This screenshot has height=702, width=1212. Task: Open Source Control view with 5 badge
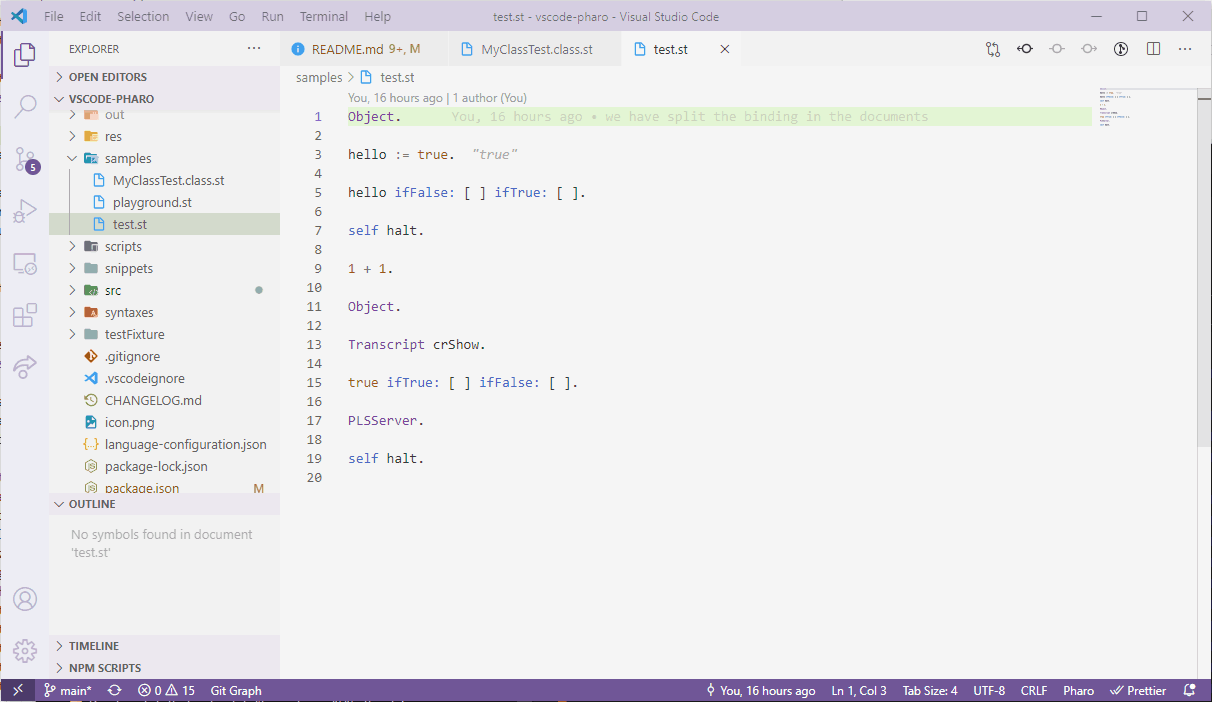[x=25, y=159]
